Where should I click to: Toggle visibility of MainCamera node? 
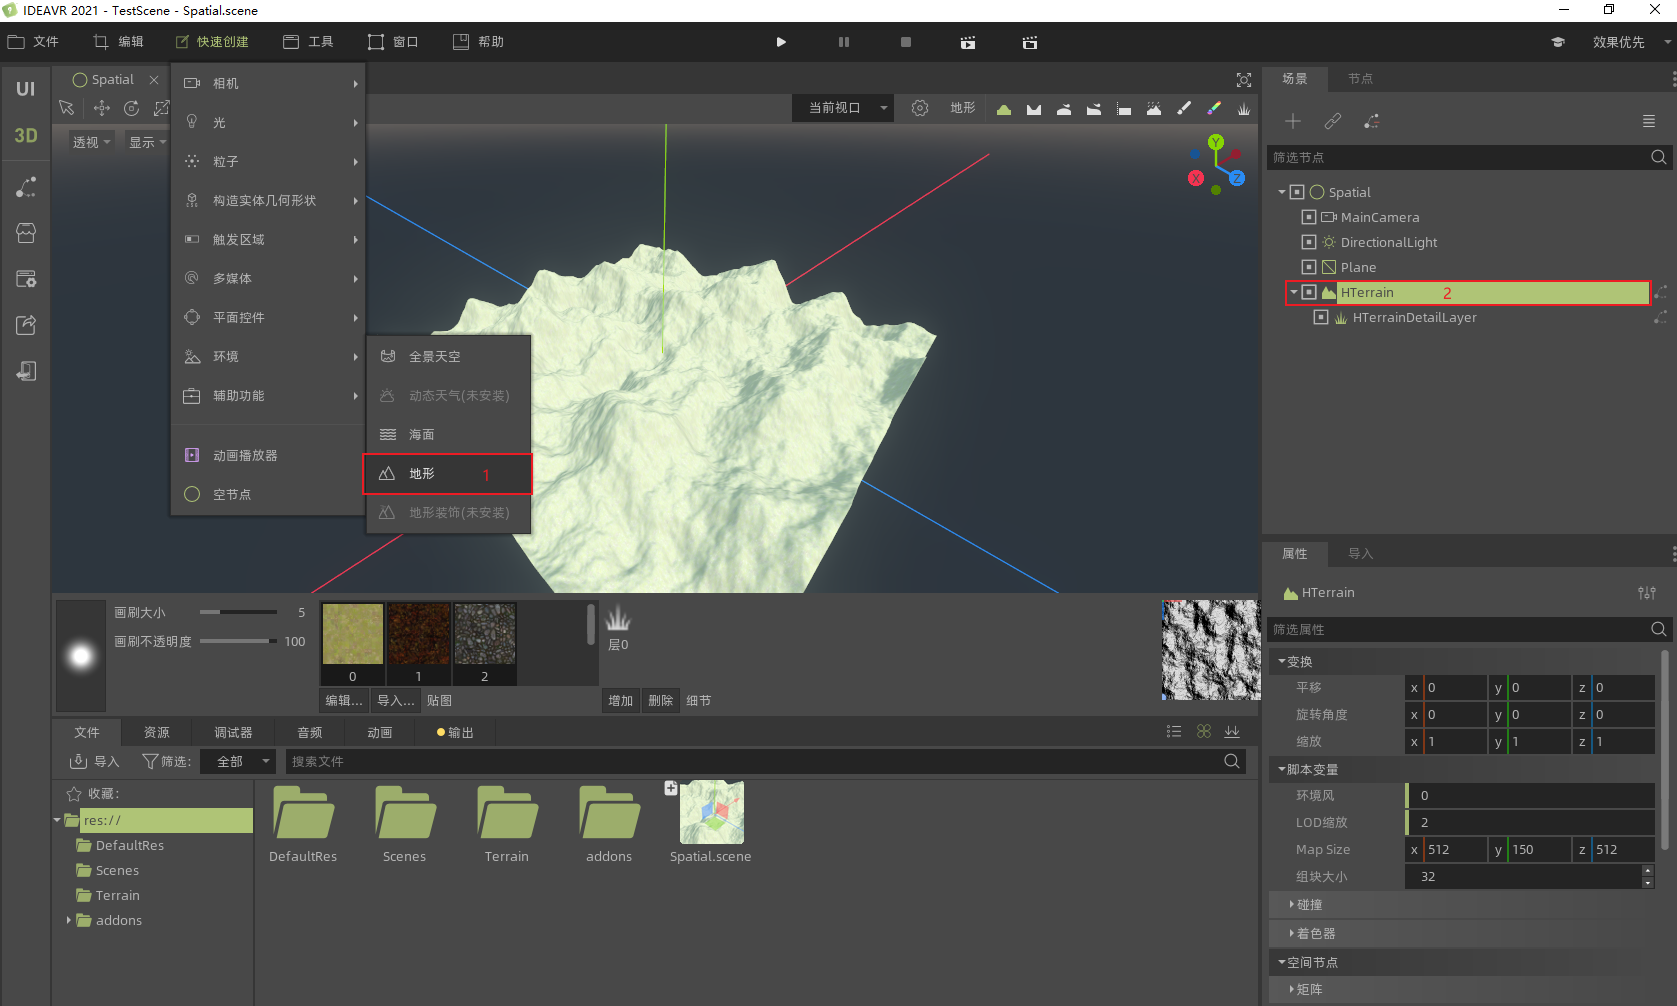[x=1309, y=217]
